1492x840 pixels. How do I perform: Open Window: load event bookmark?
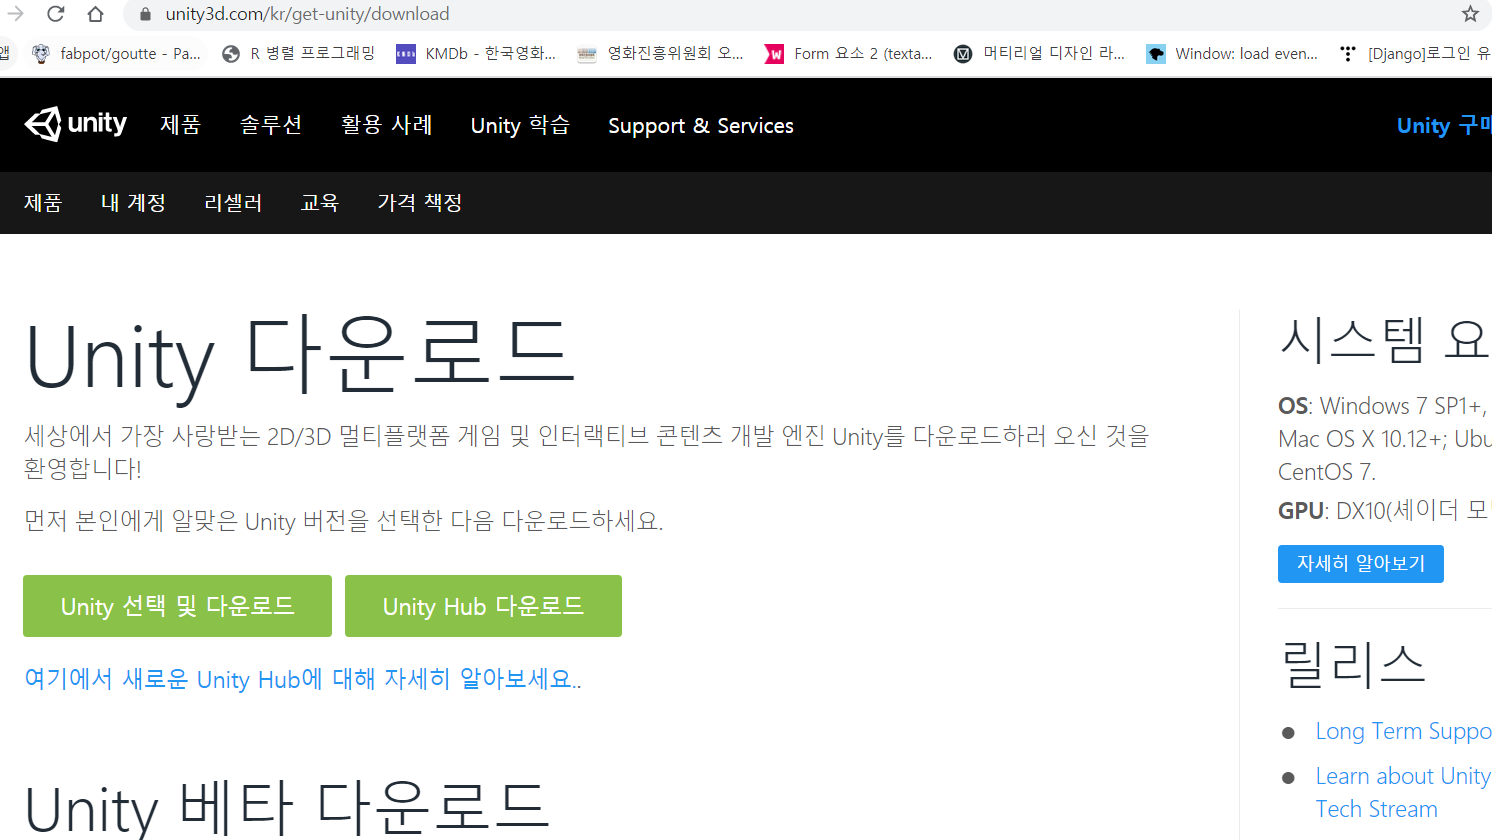1232,54
